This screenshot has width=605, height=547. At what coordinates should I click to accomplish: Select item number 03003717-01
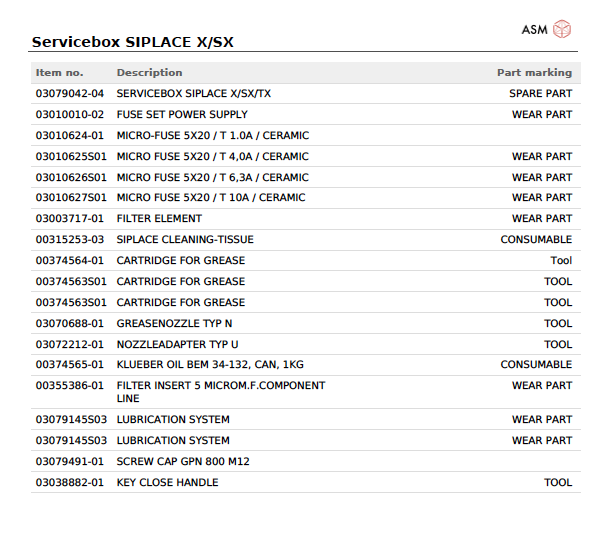click(x=70, y=219)
